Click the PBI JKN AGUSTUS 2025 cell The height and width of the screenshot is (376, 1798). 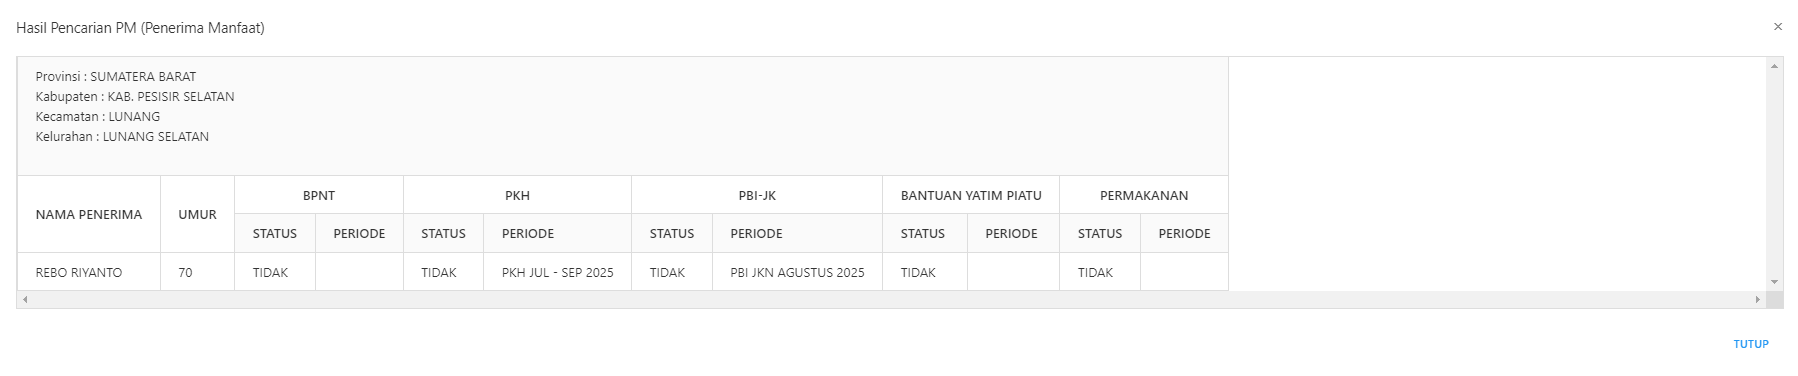click(x=798, y=272)
